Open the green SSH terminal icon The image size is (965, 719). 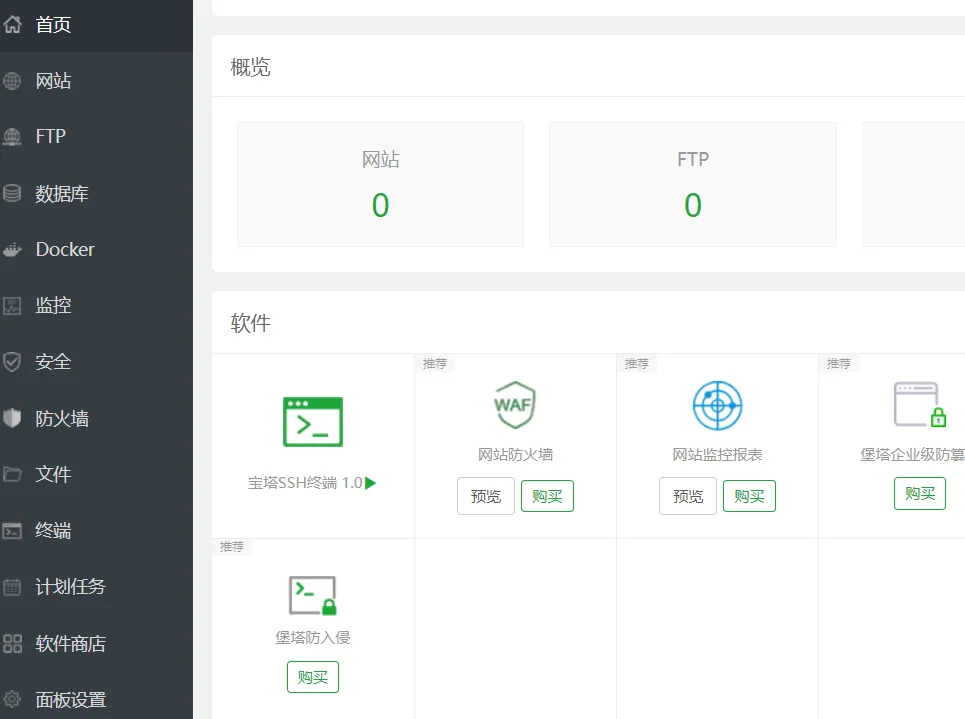tap(313, 422)
